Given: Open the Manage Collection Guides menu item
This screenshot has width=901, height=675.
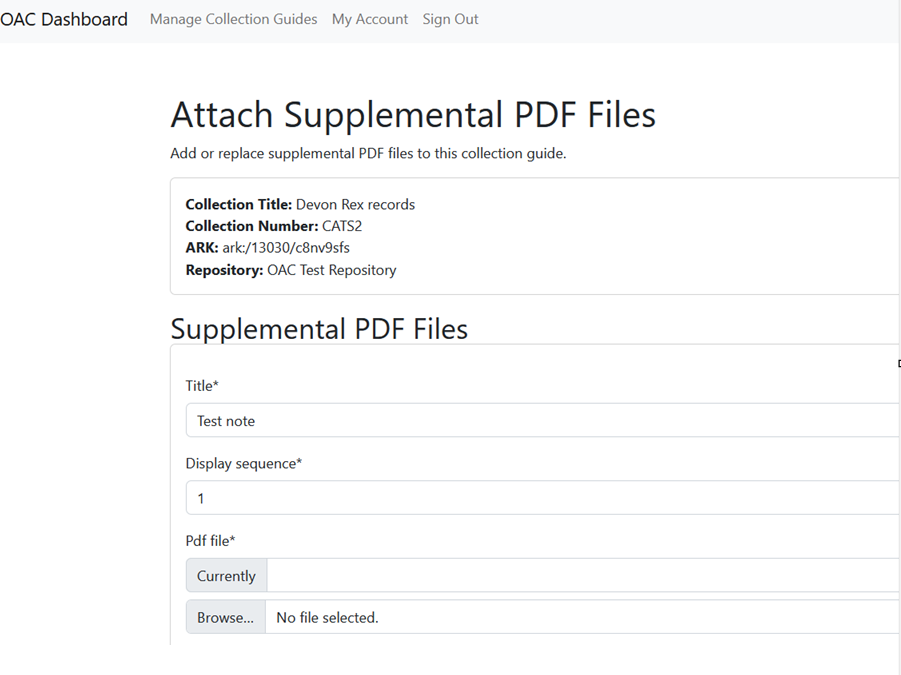Looking at the screenshot, I should 233,19.
